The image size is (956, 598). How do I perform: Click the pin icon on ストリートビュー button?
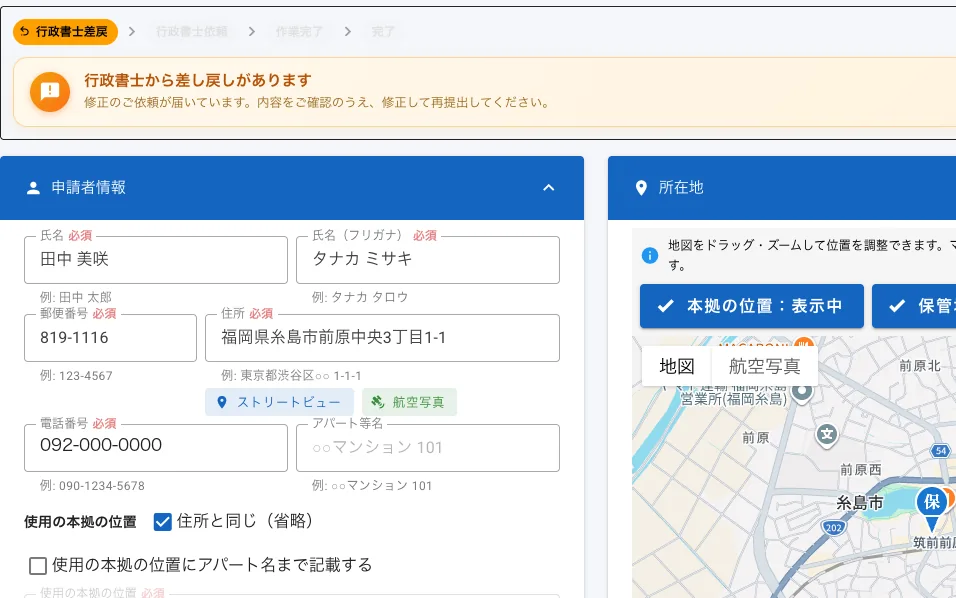point(222,402)
